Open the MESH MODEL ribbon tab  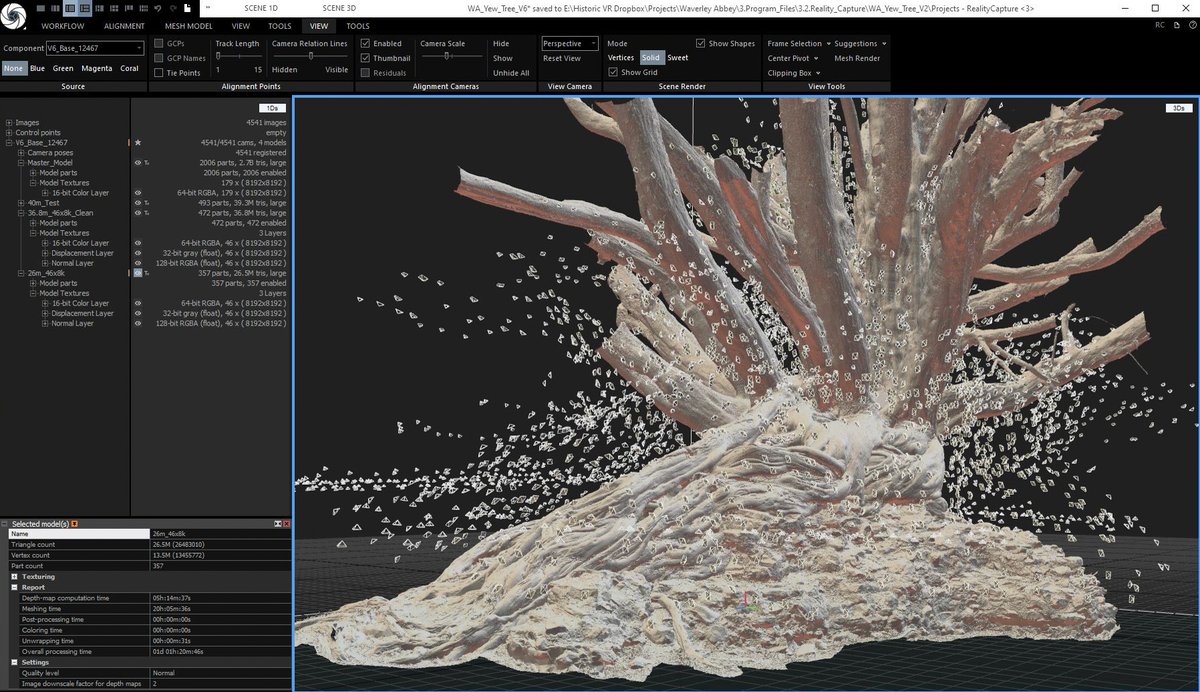(187, 26)
